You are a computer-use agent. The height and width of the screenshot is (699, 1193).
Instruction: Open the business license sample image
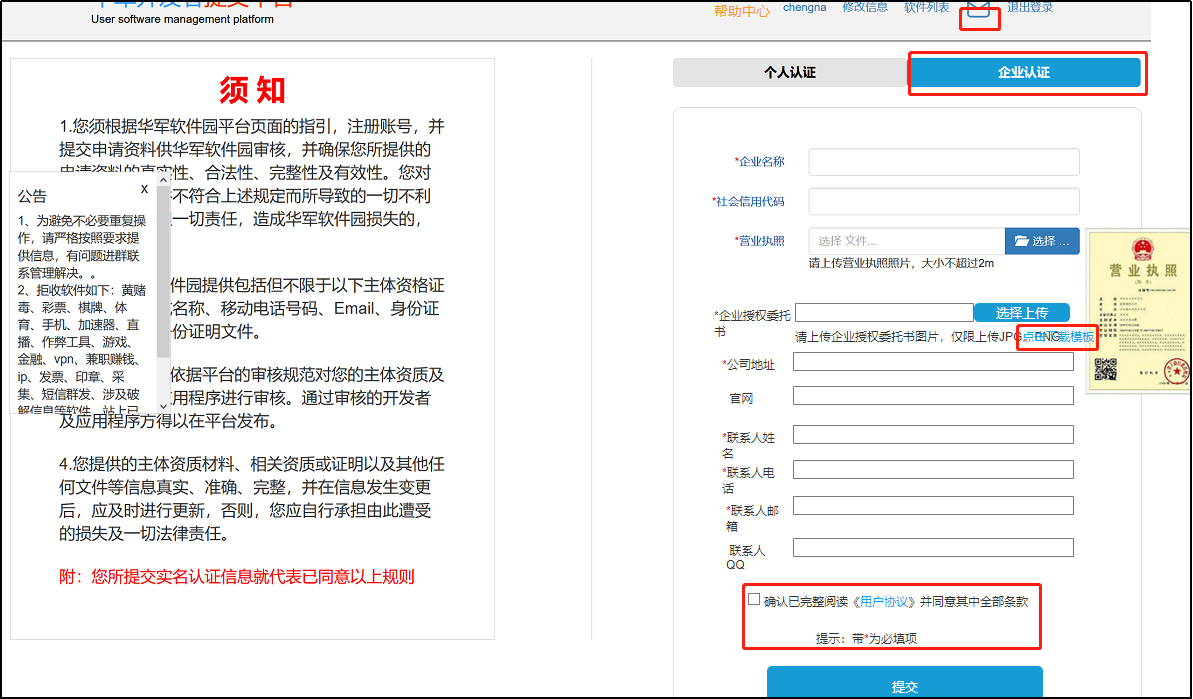[1139, 311]
